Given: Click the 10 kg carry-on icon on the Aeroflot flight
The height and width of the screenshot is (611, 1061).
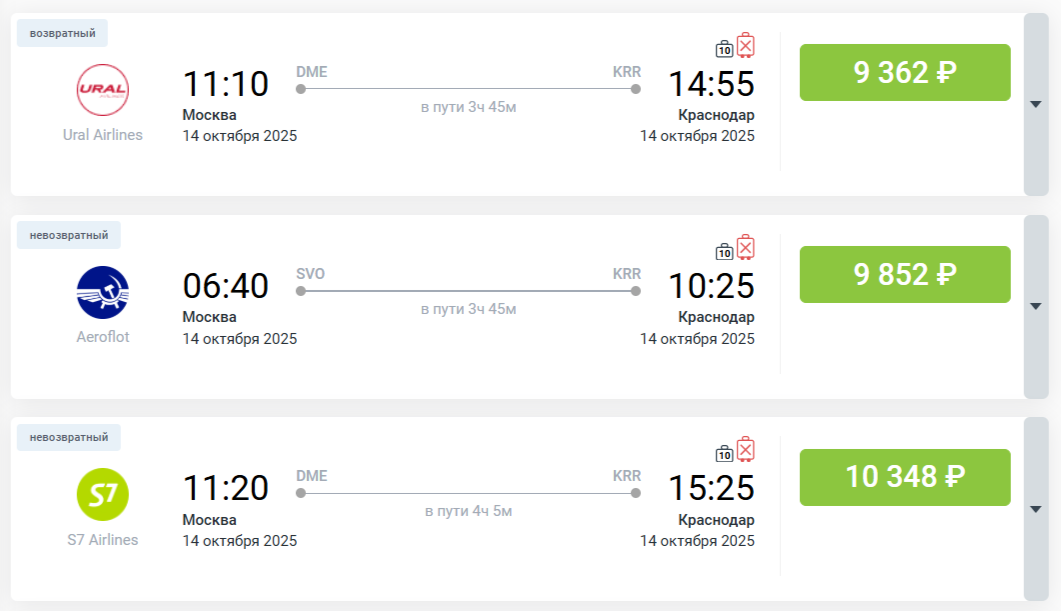Looking at the screenshot, I should point(725,251).
